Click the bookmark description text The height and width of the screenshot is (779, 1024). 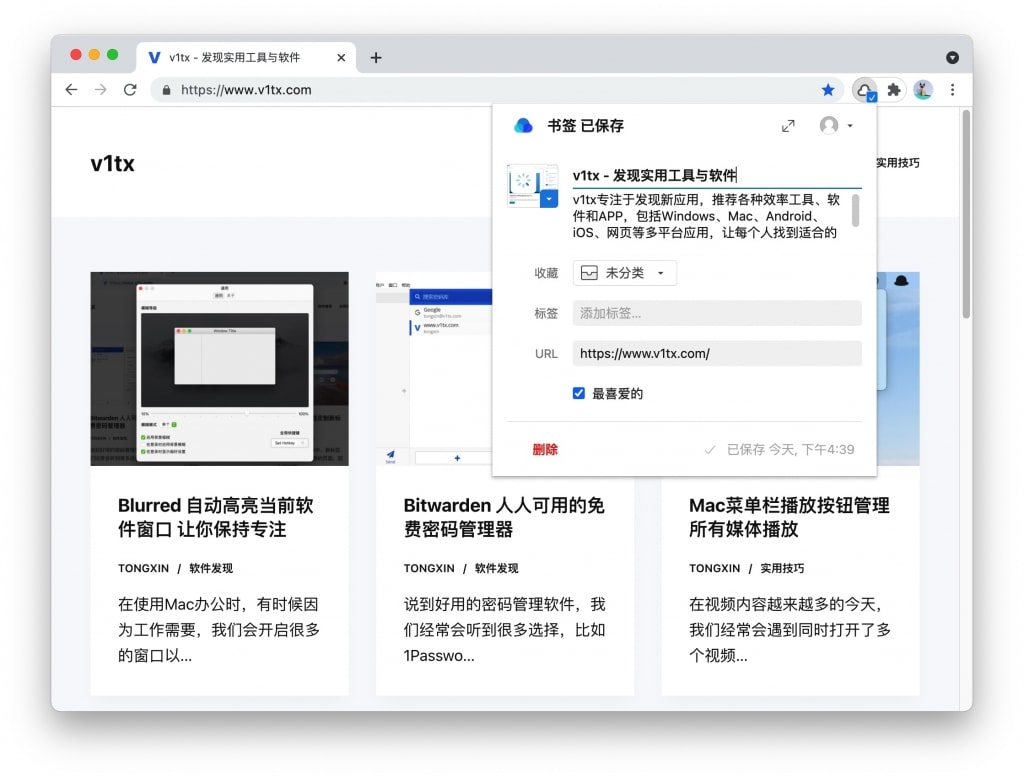[707, 216]
